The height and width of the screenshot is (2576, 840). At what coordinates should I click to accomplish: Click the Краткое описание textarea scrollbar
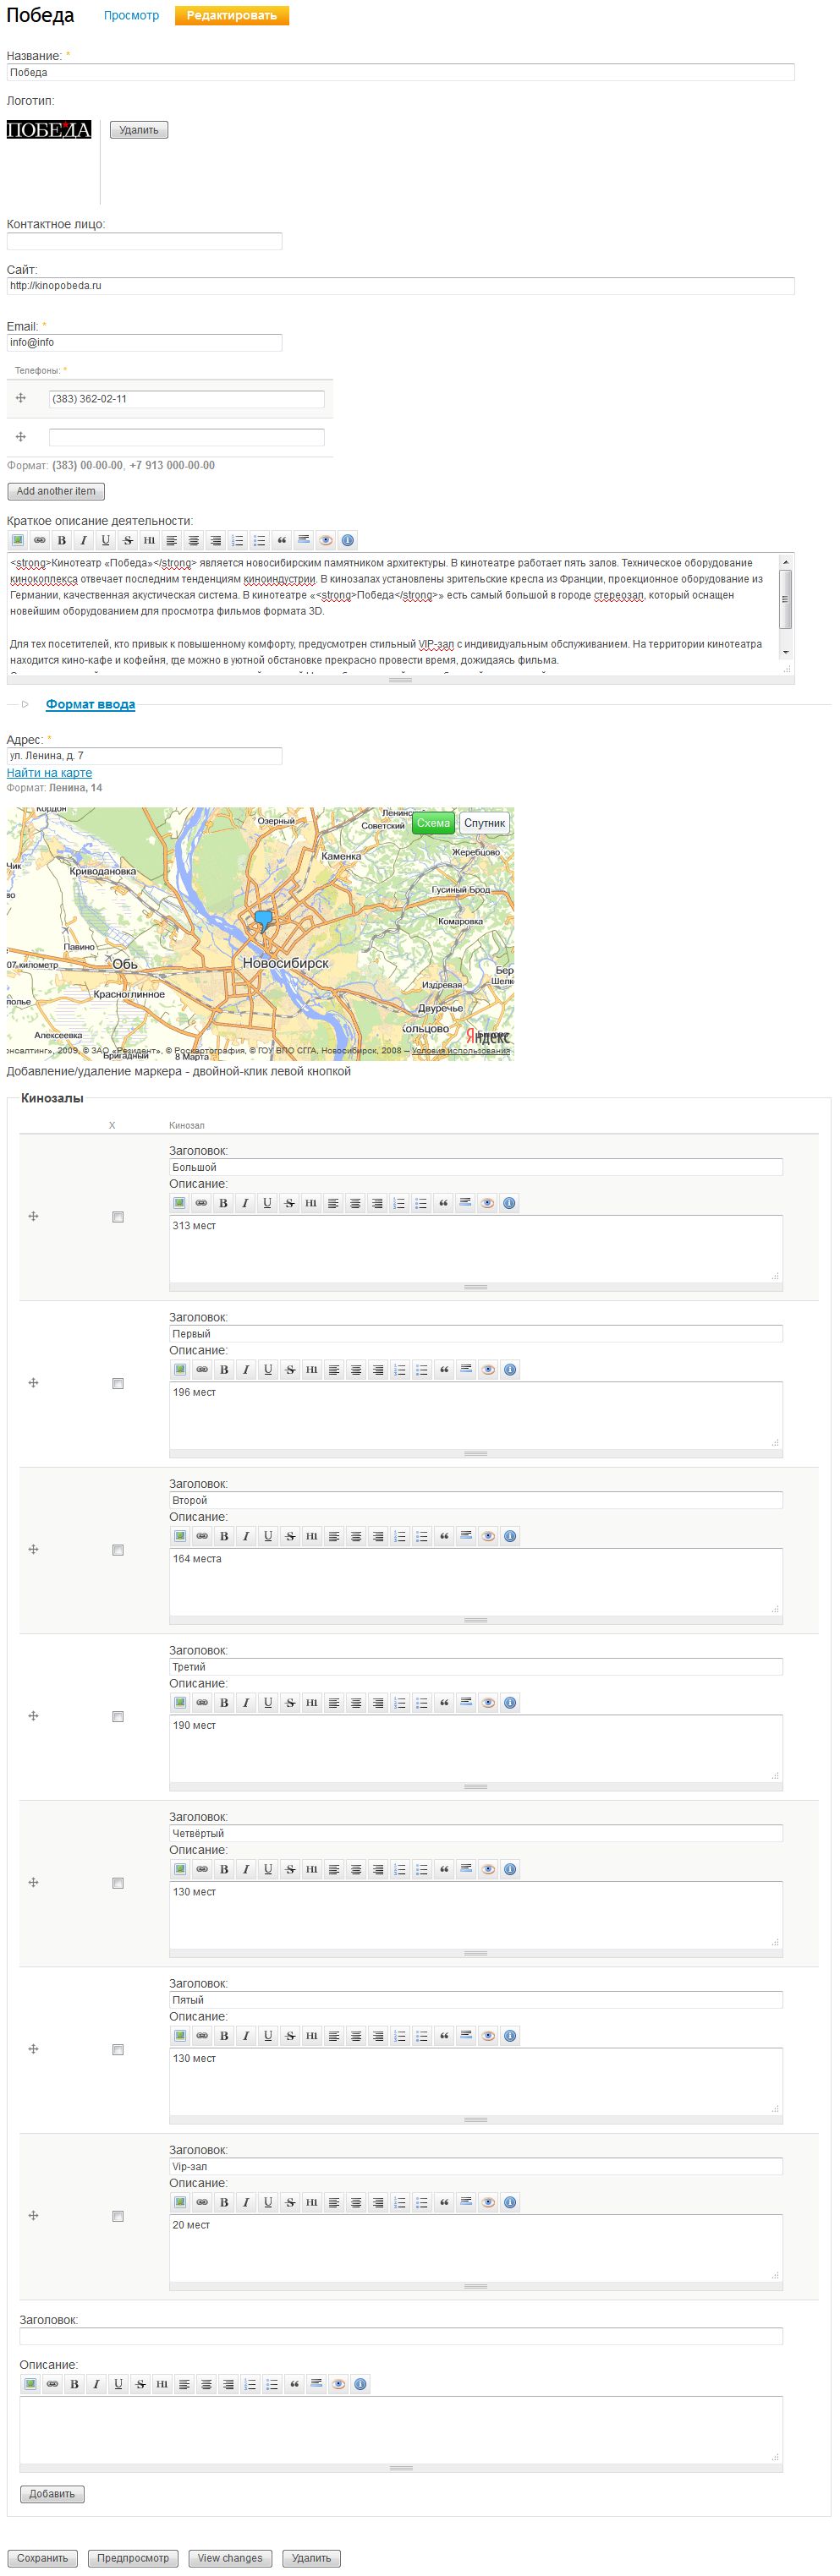tap(786, 600)
